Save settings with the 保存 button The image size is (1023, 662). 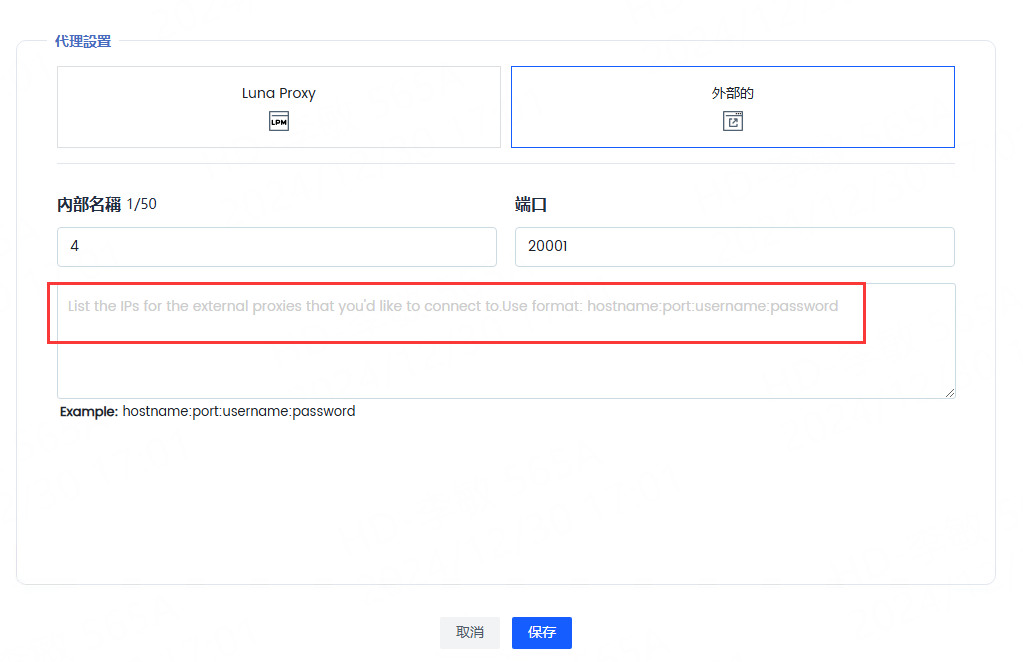[541, 632]
